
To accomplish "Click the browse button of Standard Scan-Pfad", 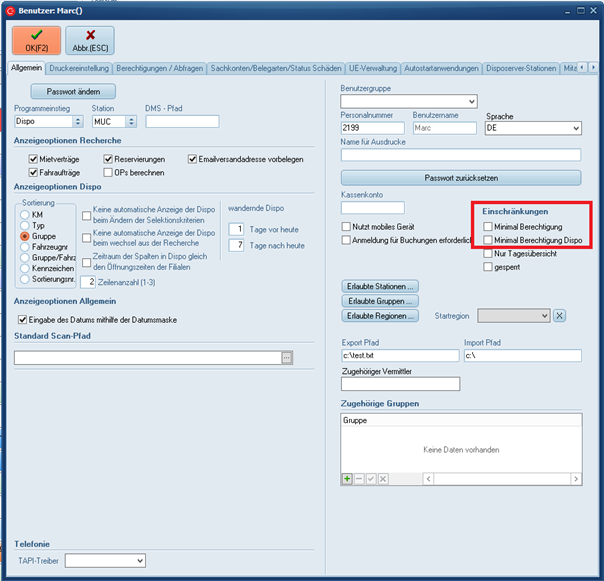I will [287, 356].
